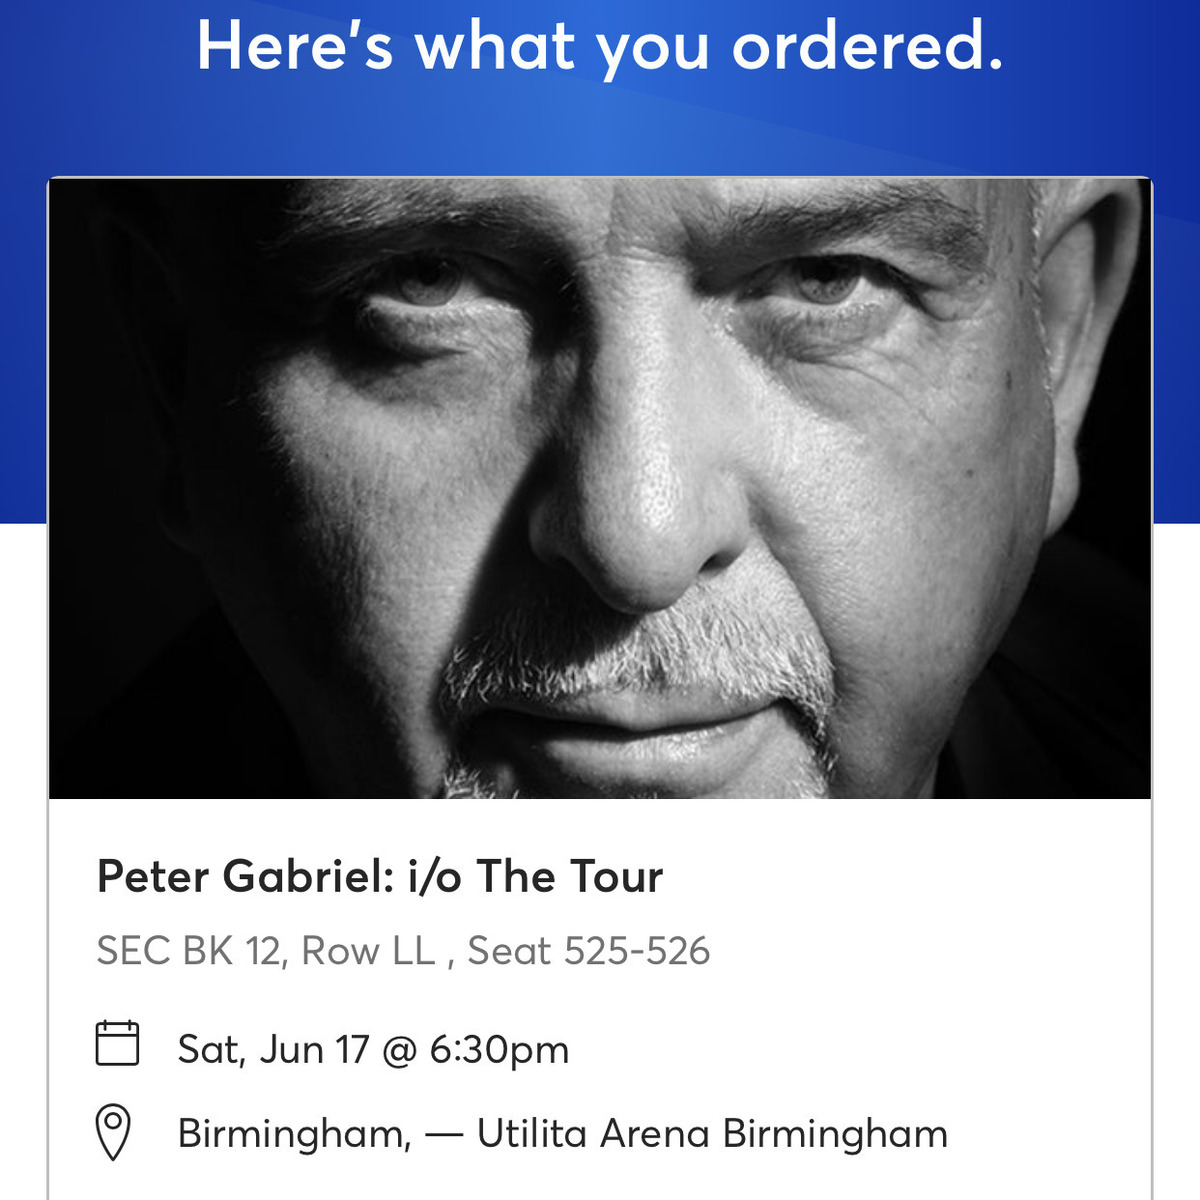The image size is (1200, 1200).
Task: Select the 'SEC BK 12' section label
Action: 189,951
